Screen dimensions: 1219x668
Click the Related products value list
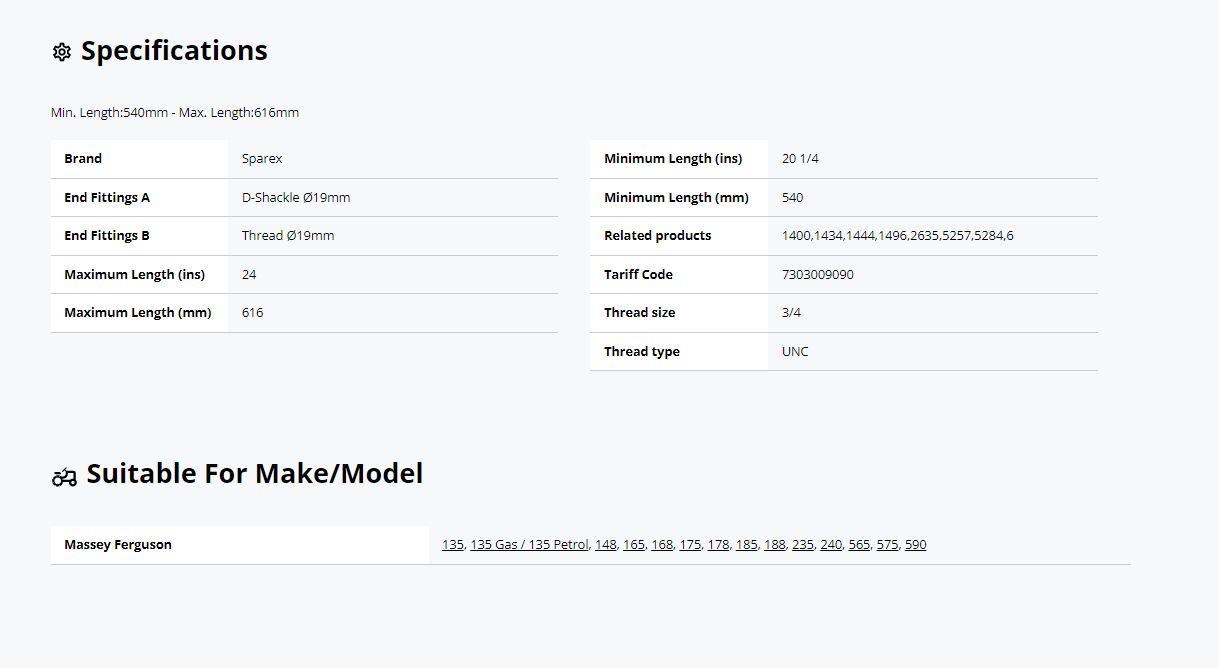pyautogui.click(x=897, y=236)
